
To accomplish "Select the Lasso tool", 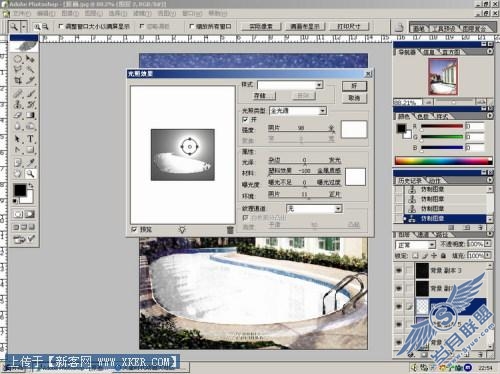I will coord(18,69).
